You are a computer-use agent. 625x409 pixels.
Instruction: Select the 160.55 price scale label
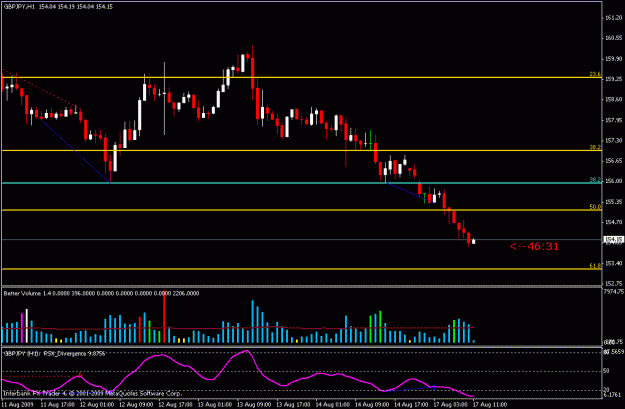[613, 38]
